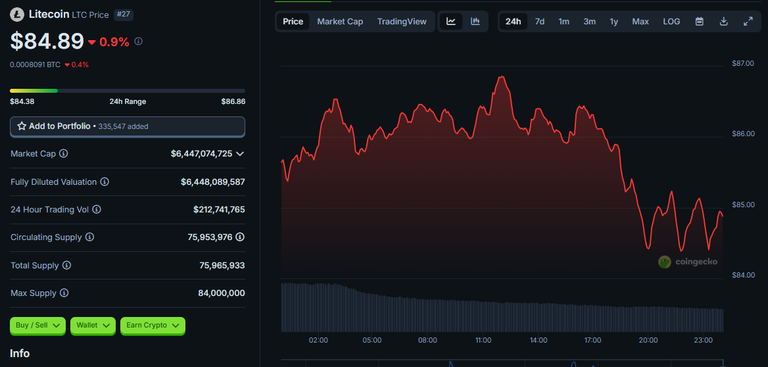Viewport: 768px width, 367px height.
Task: Download chart data icon
Action: [723, 22]
